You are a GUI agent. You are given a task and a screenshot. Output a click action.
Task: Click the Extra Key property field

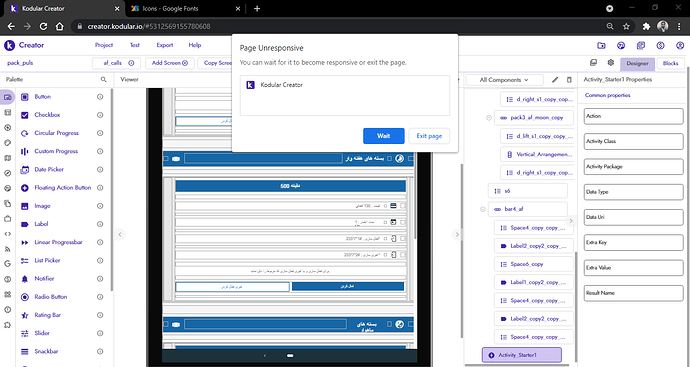click(x=633, y=242)
